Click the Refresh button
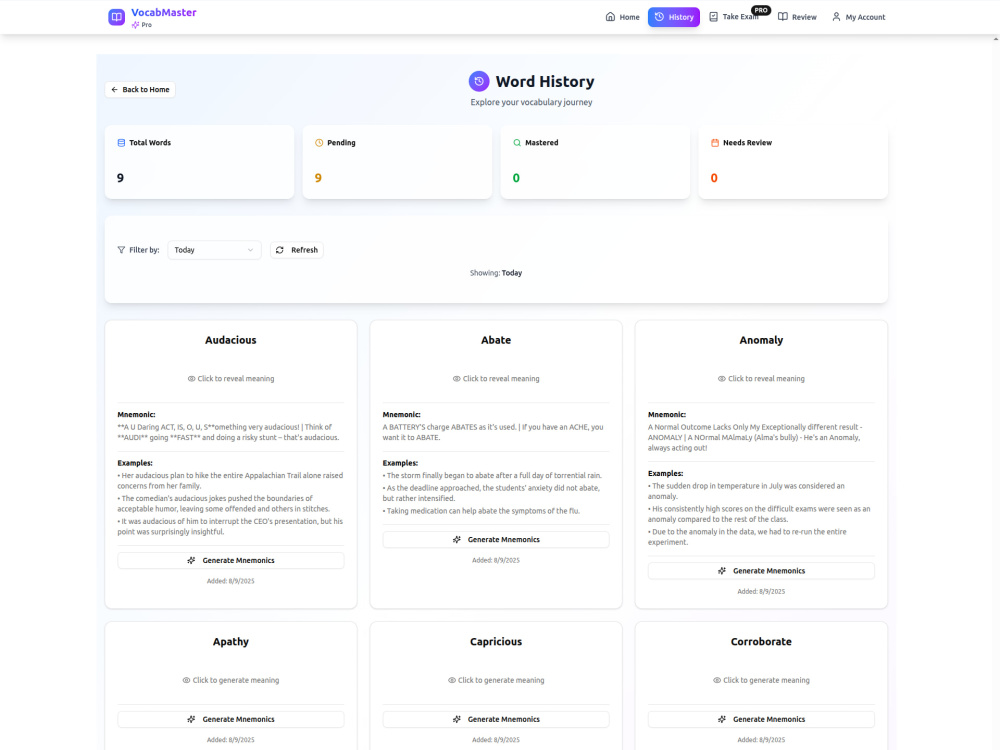The height and width of the screenshot is (750, 1000). tap(297, 250)
